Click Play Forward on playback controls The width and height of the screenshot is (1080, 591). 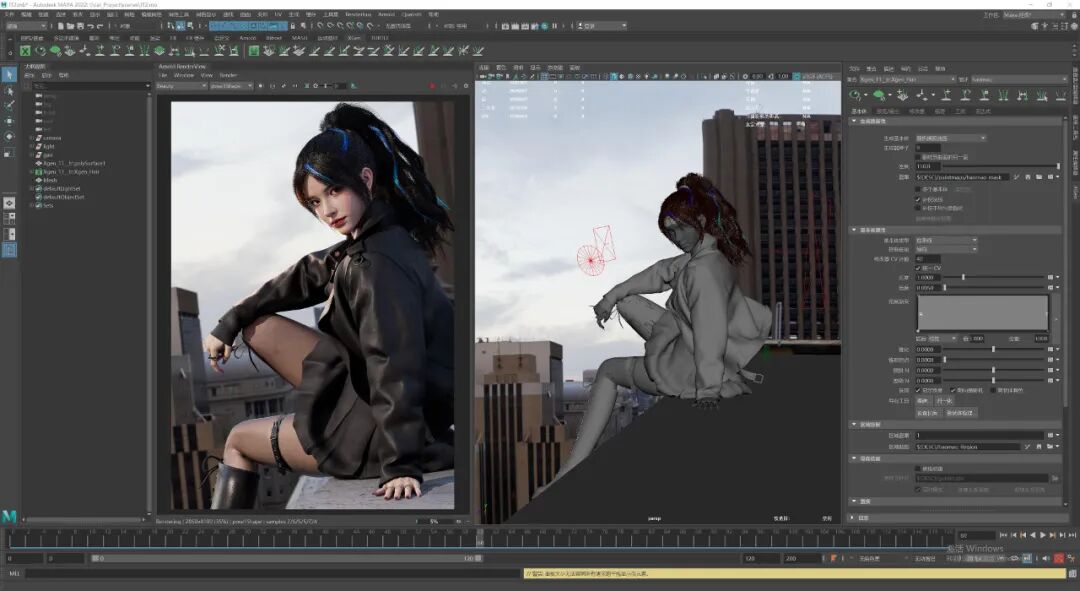pyautogui.click(x=1043, y=535)
